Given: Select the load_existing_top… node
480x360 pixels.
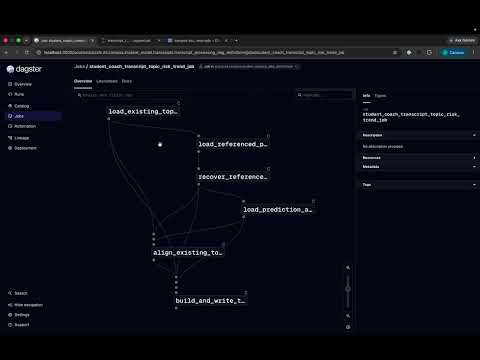Looking at the screenshot, I should (143, 112).
